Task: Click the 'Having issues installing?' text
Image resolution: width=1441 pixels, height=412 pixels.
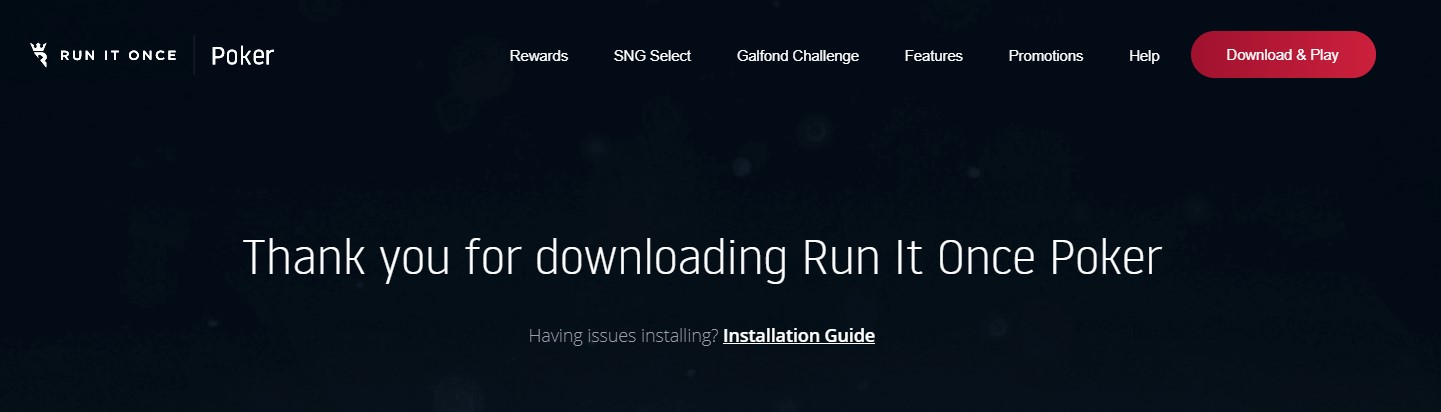Action: [622, 336]
